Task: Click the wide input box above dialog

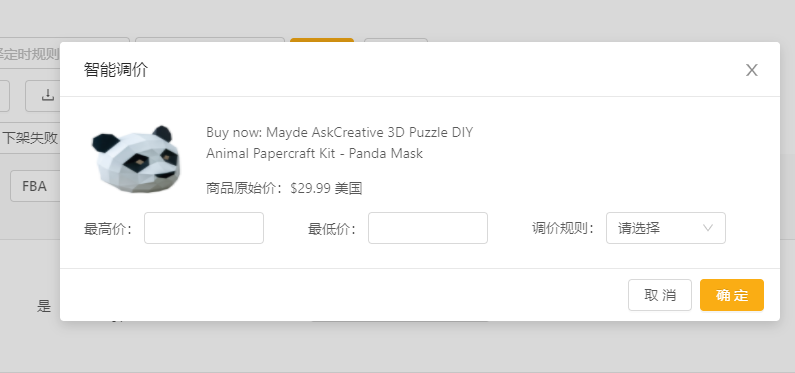Action: (x=210, y=40)
